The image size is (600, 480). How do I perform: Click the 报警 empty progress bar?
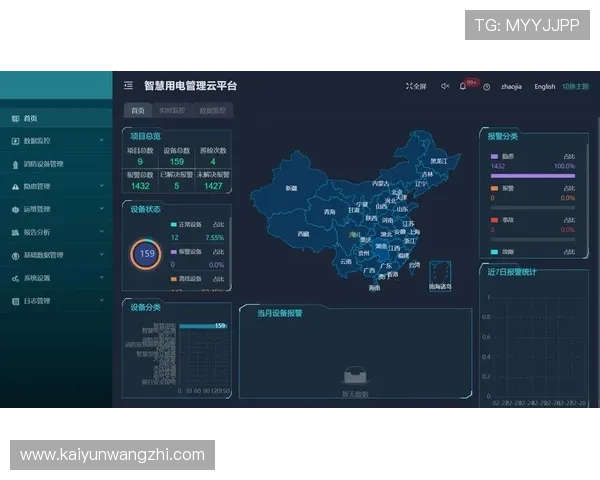click(533, 208)
